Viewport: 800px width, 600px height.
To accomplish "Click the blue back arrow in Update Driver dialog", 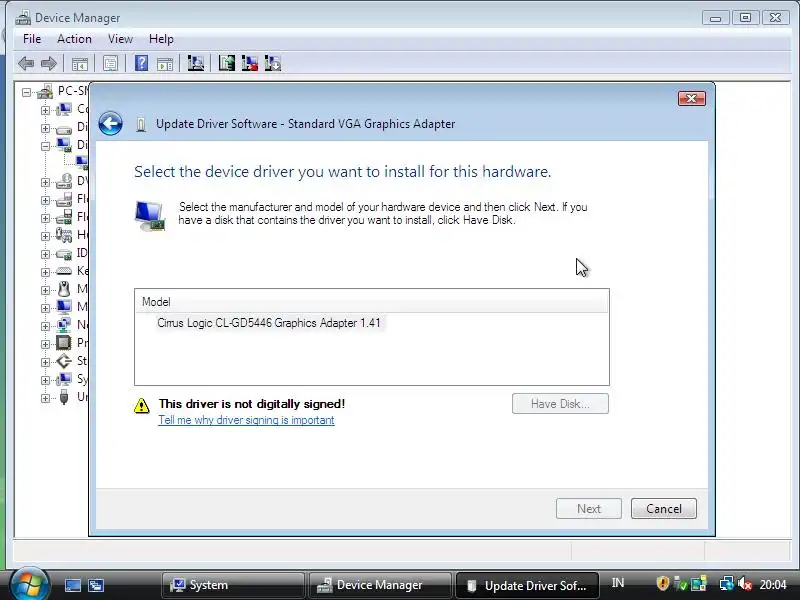I will (x=110, y=123).
